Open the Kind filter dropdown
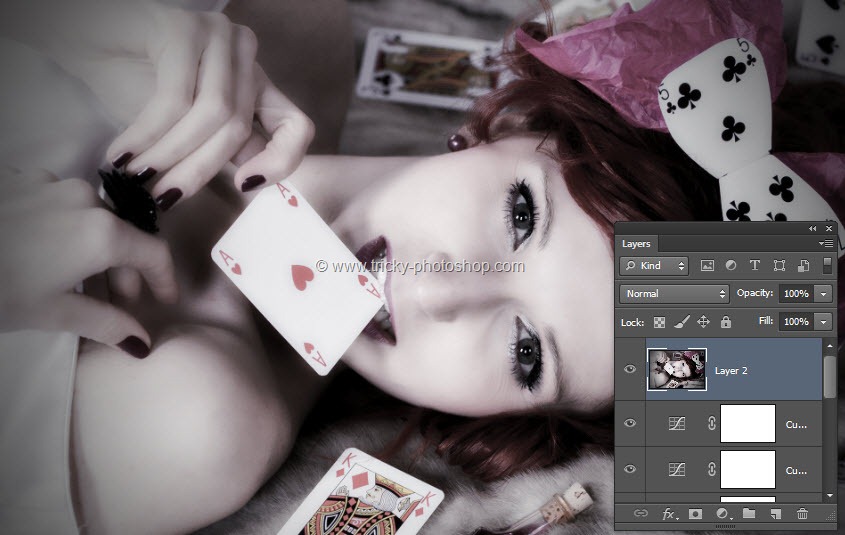This screenshot has width=845, height=535. (x=655, y=266)
